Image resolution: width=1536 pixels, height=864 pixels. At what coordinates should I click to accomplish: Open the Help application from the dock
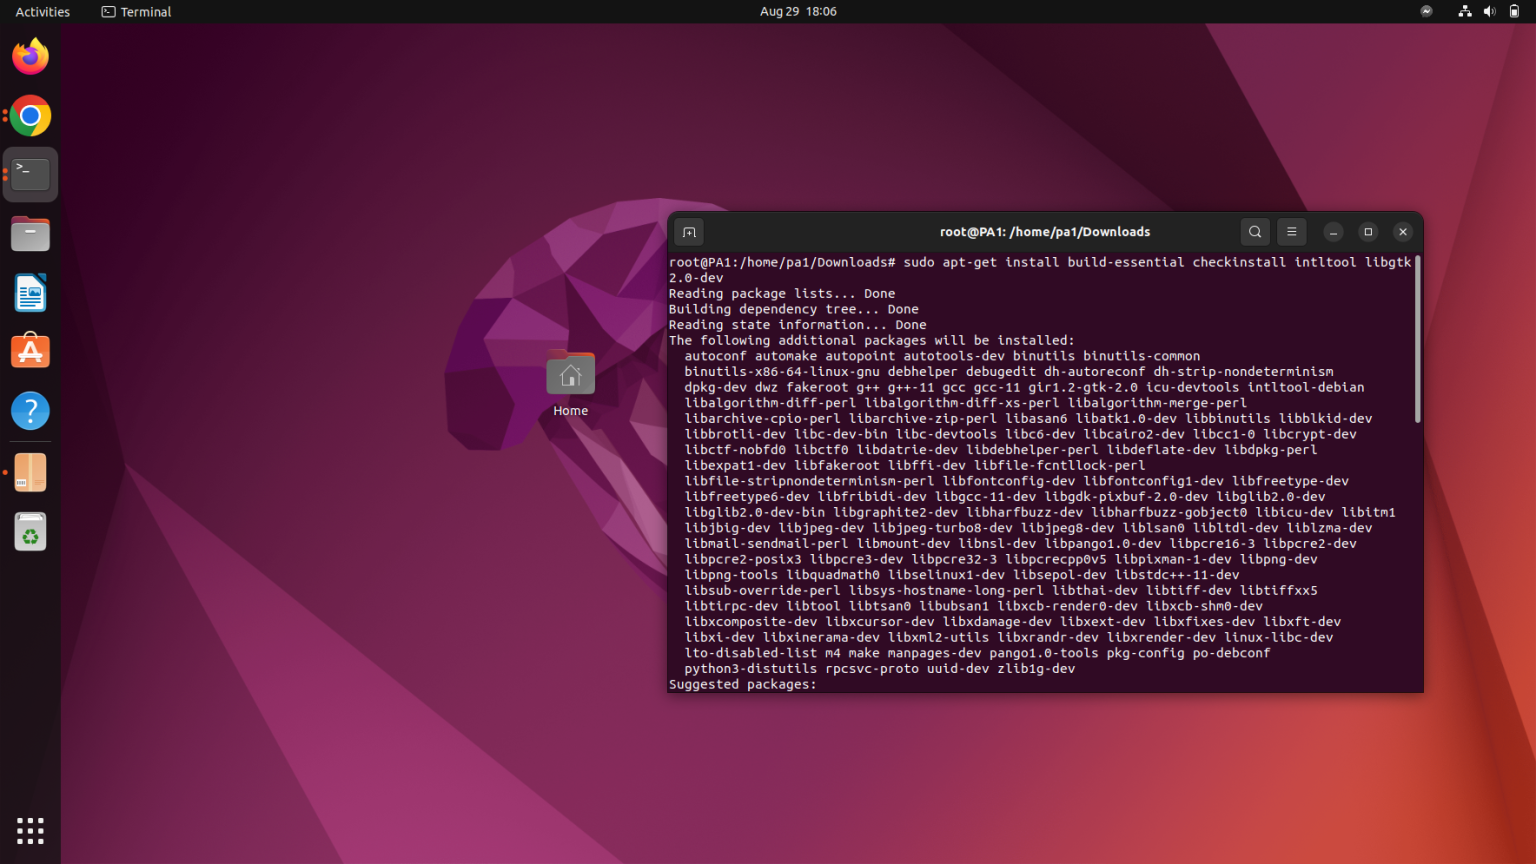pyautogui.click(x=30, y=411)
